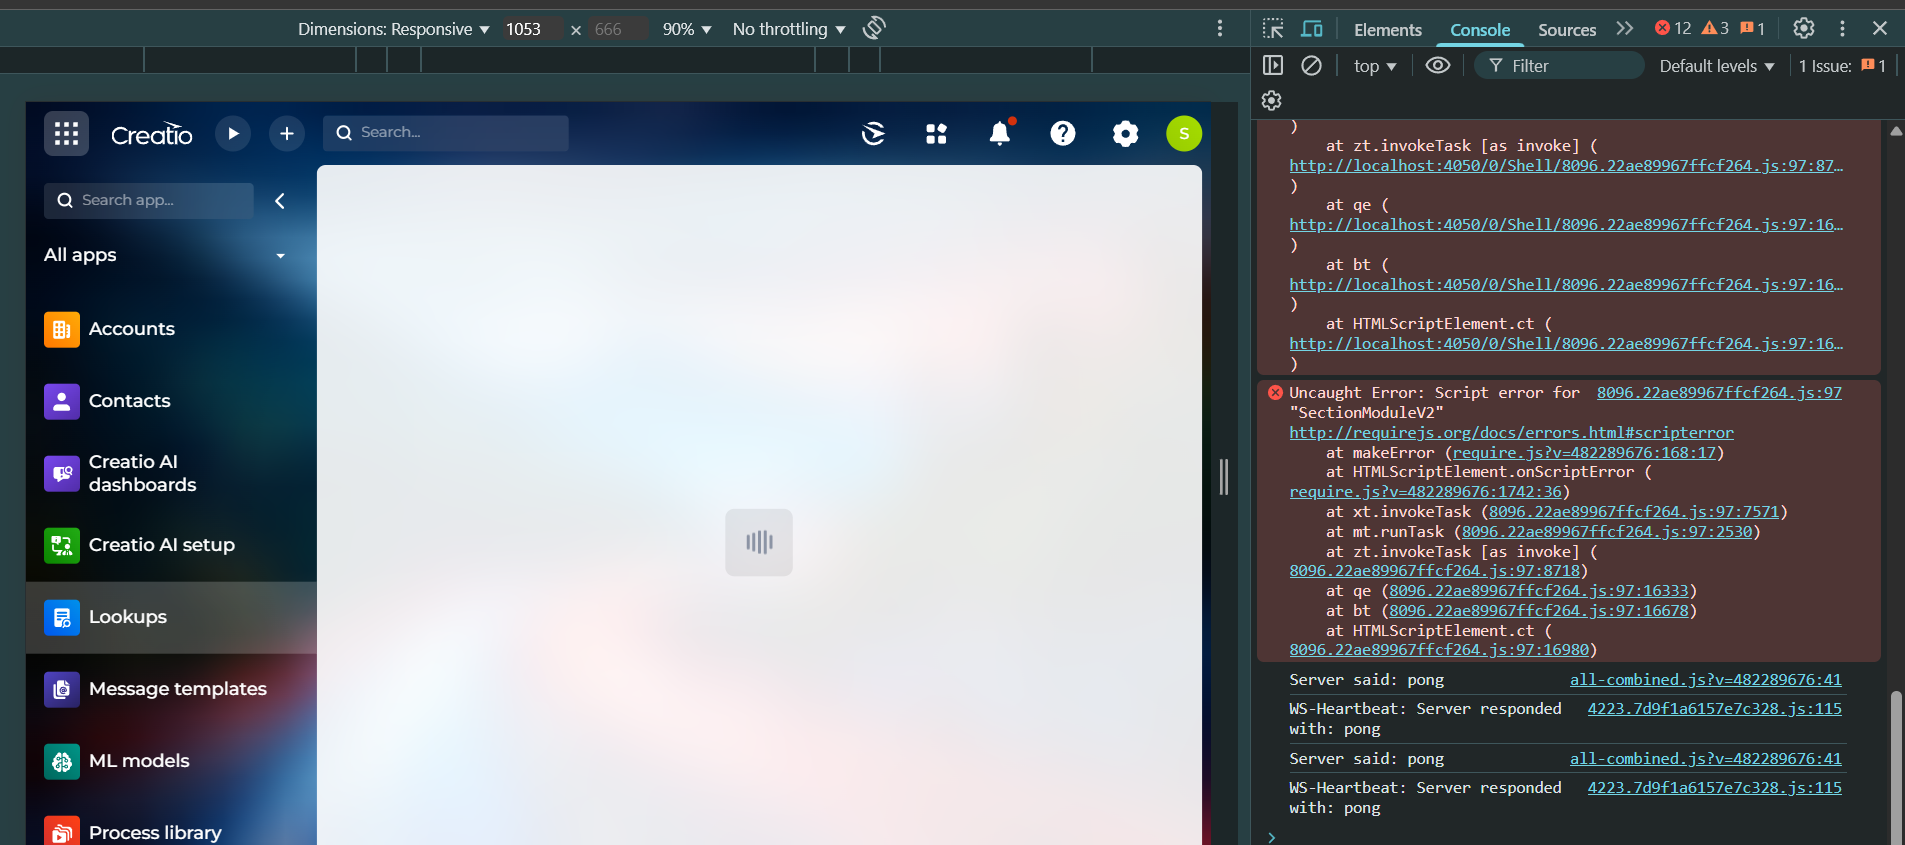
Task: Open the Creatio AI assistant icon
Action: [x=873, y=133]
